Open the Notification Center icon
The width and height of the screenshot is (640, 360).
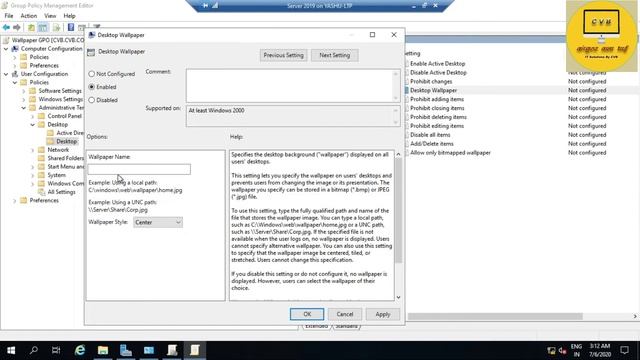624,350
